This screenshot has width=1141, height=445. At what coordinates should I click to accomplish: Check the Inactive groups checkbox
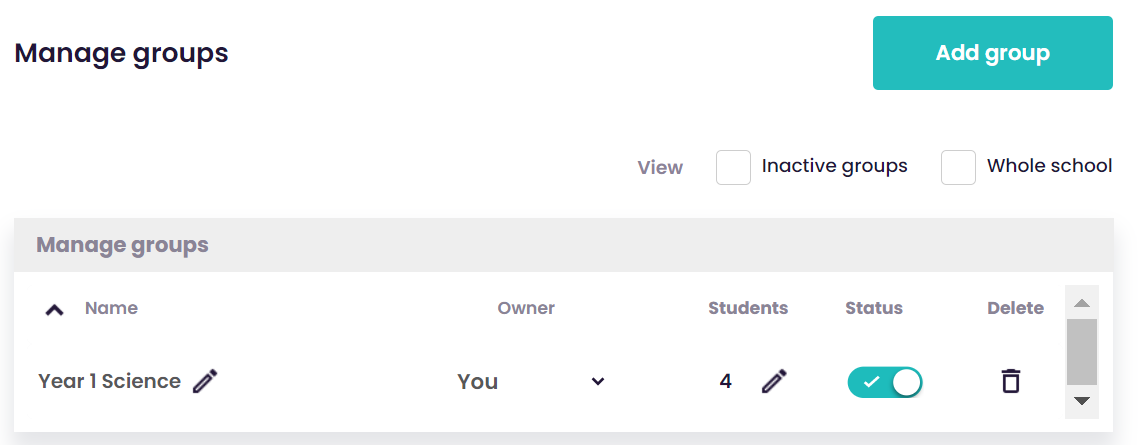734,167
